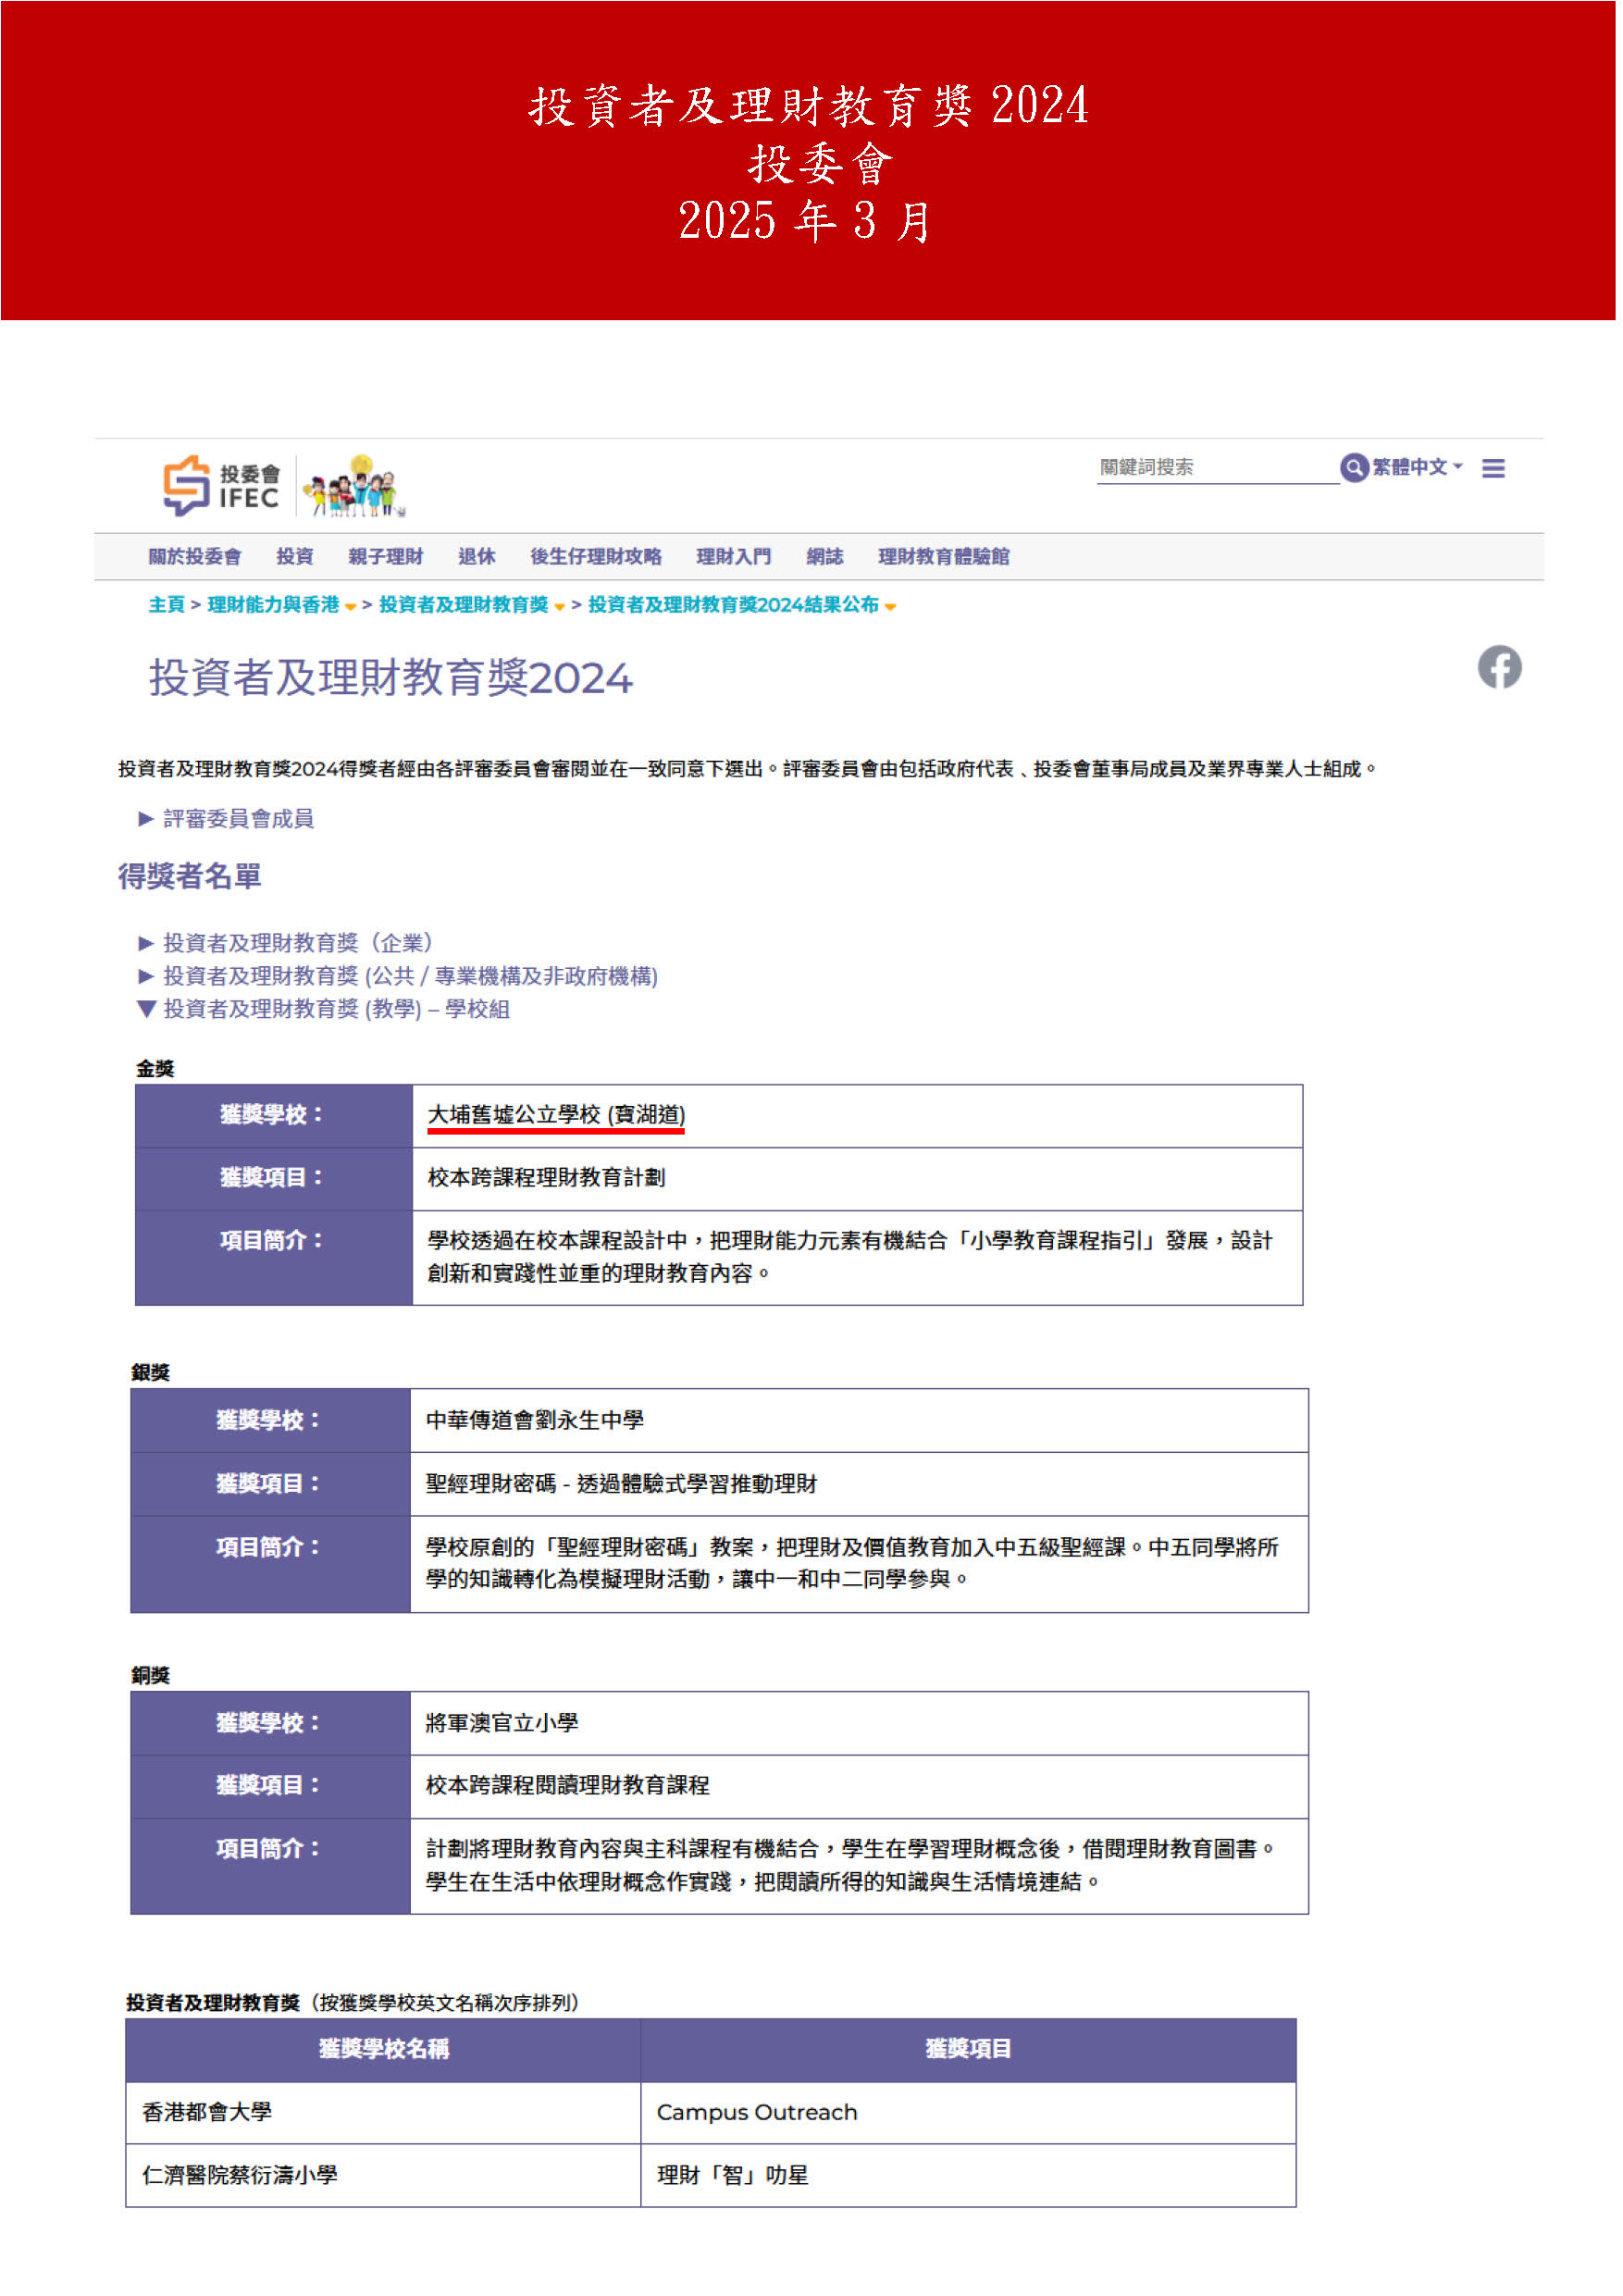The height and width of the screenshot is (2296, 1623).
Task: Click the 關鍵詞搜索 search field
Action: pos(1216,467)
